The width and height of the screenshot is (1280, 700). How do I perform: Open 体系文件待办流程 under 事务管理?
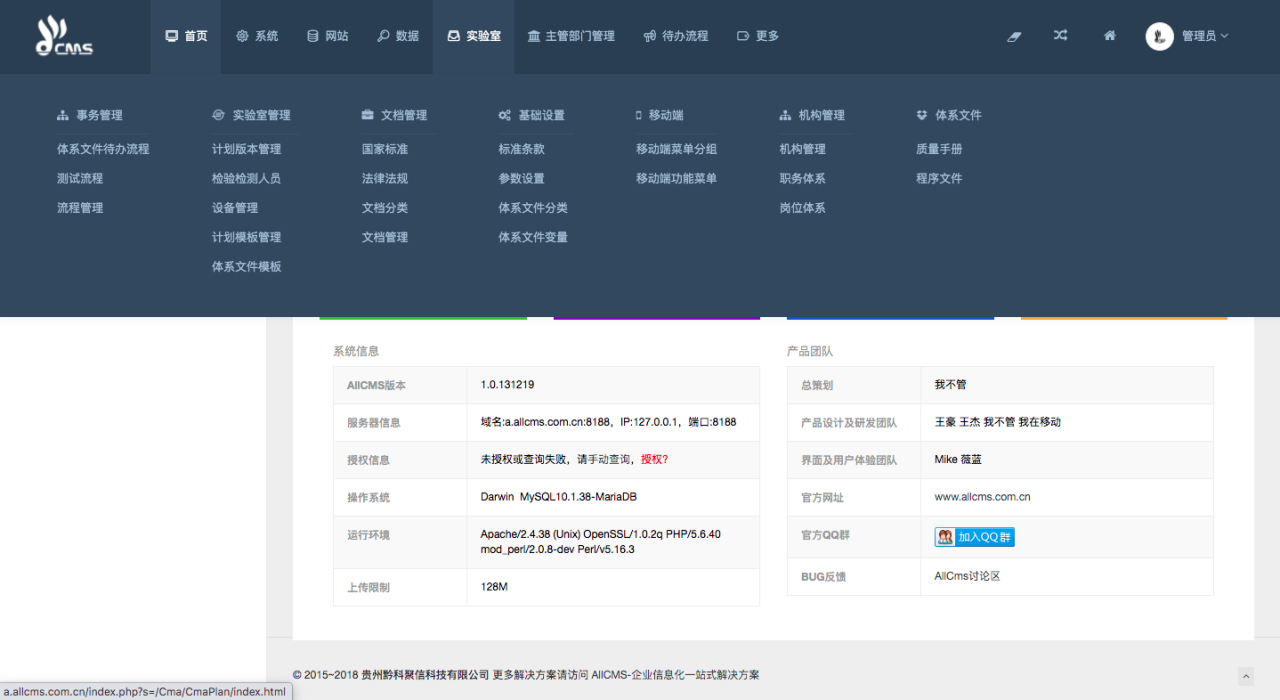coord(103,149)
